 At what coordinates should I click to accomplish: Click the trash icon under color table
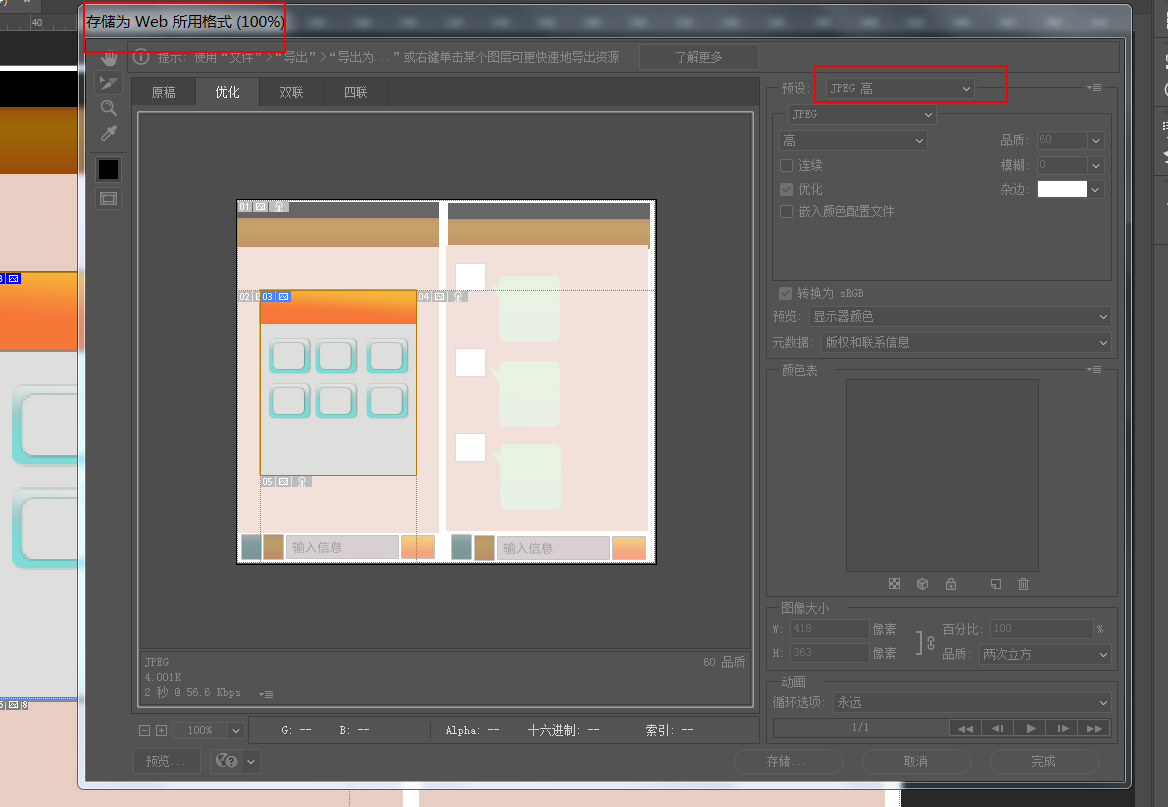coord(1023,584)
